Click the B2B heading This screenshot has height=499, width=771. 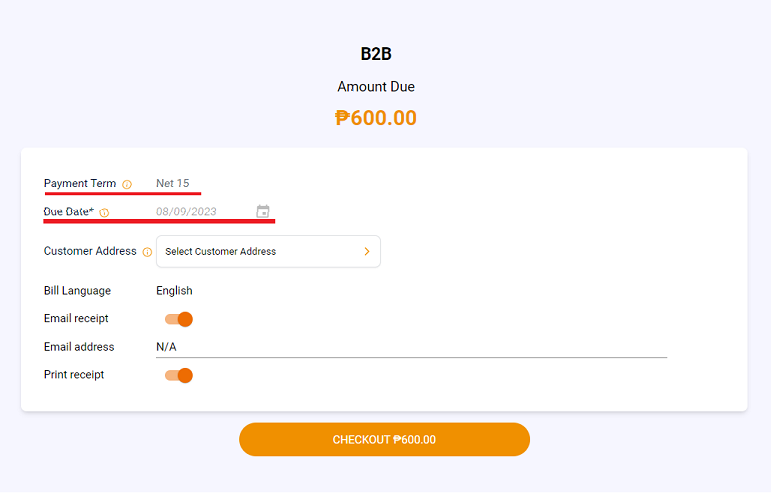click(x=376, y=54)
